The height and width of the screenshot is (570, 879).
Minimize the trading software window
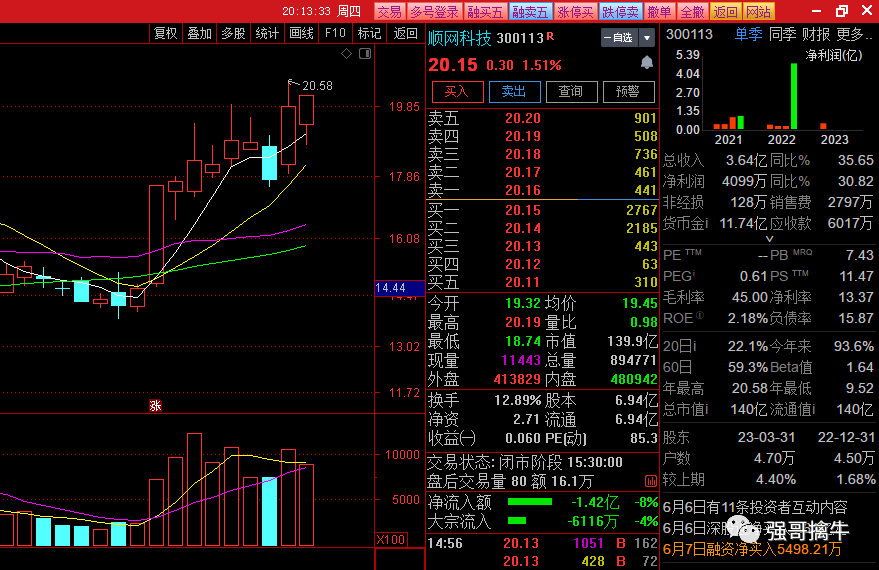(x=816, y=11)
